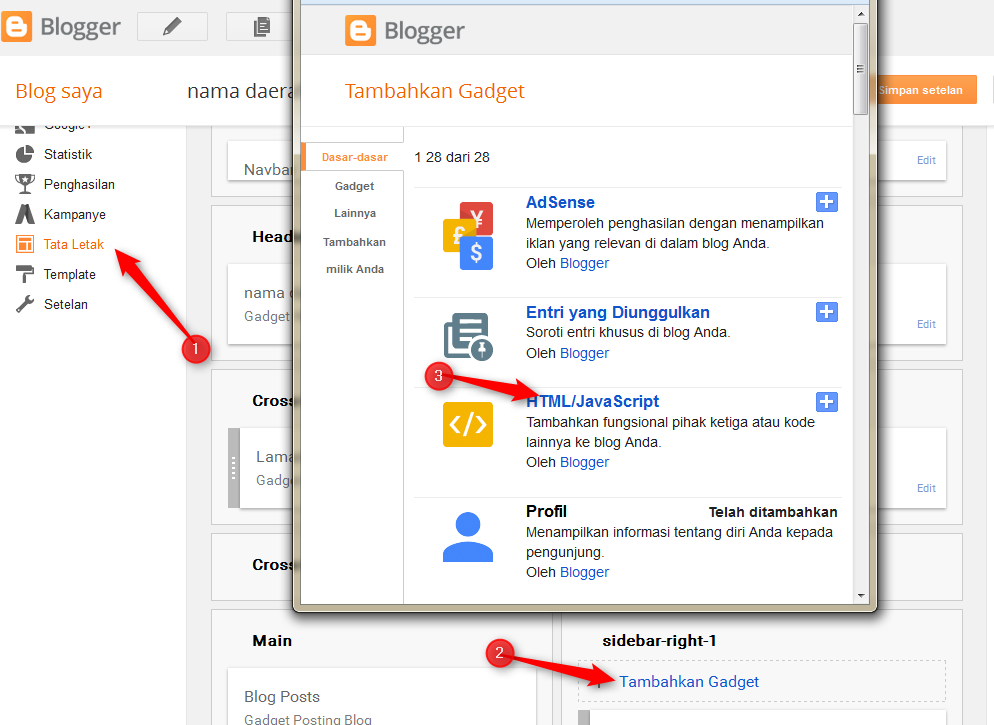
Task: Click the Entri yang Diunggulkan pinned post icon
Action: click(x=468, y=336)
